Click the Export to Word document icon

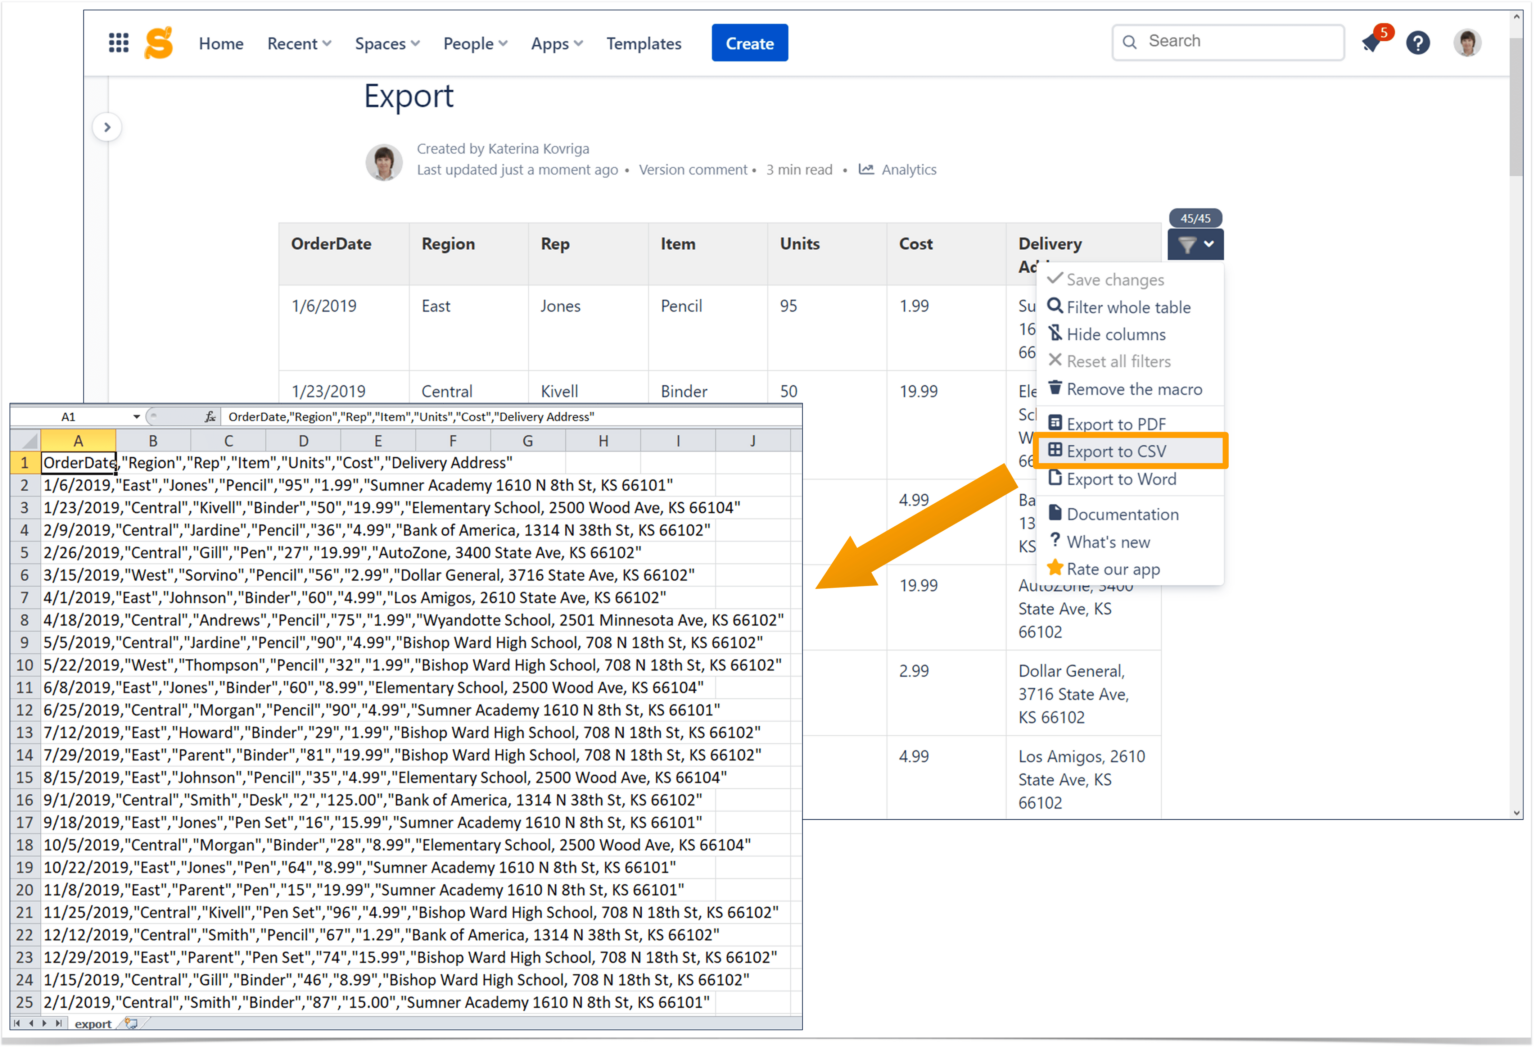pos(1056,479)
